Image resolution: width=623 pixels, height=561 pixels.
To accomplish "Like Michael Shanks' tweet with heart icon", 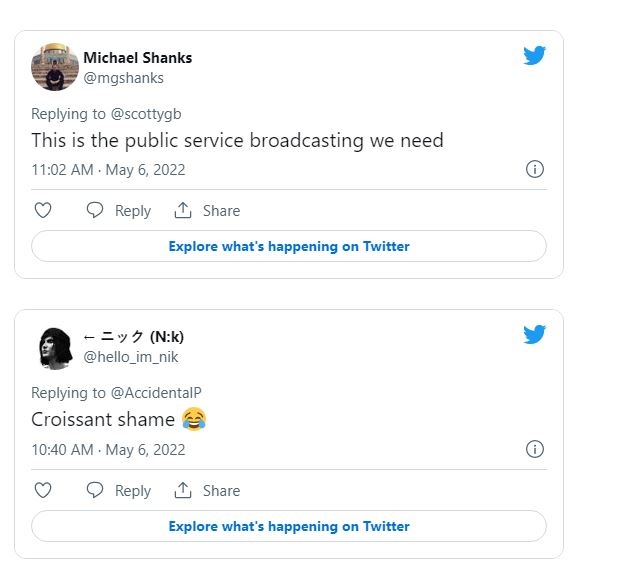I will (43, 210).
